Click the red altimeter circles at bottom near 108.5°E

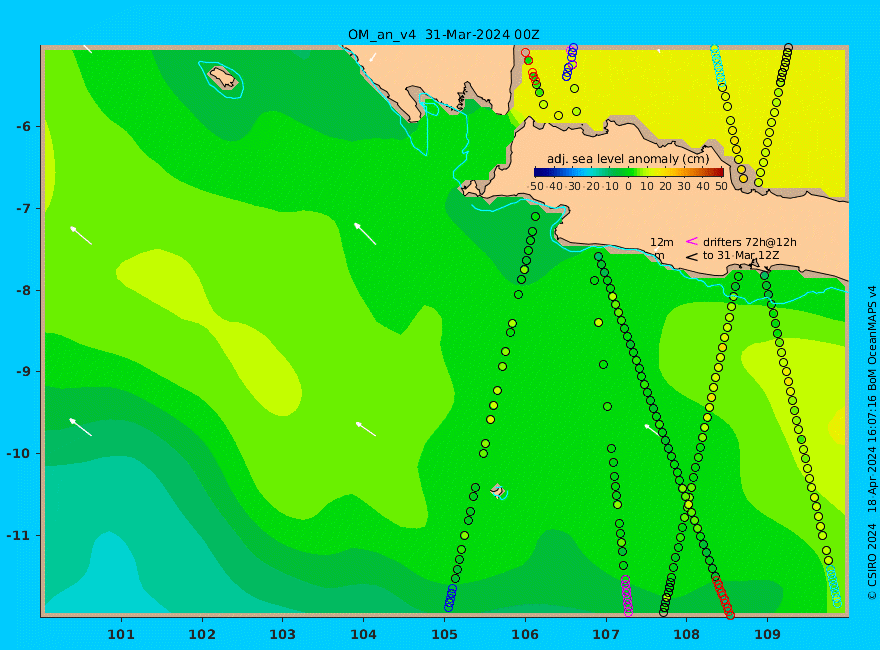[723, 596]
